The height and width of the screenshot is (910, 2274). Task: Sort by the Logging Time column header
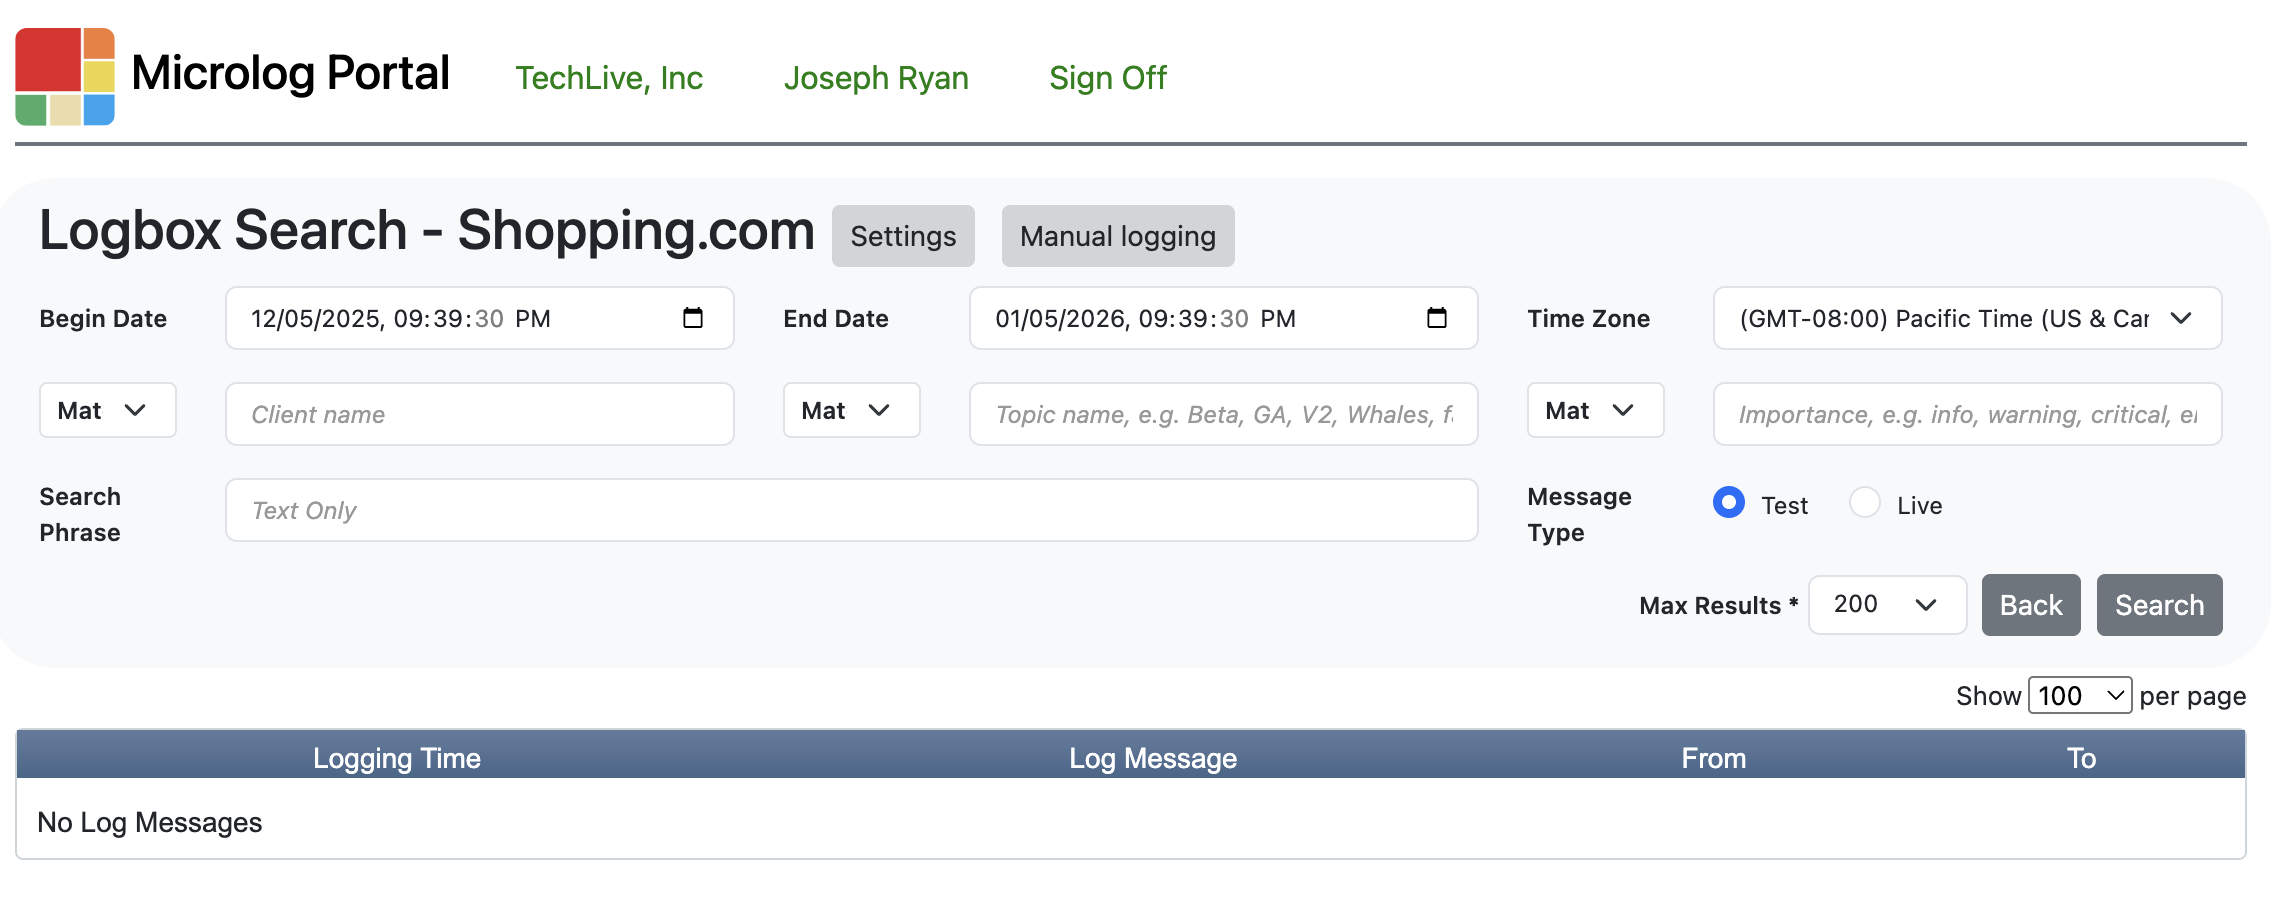coord(396,758)
